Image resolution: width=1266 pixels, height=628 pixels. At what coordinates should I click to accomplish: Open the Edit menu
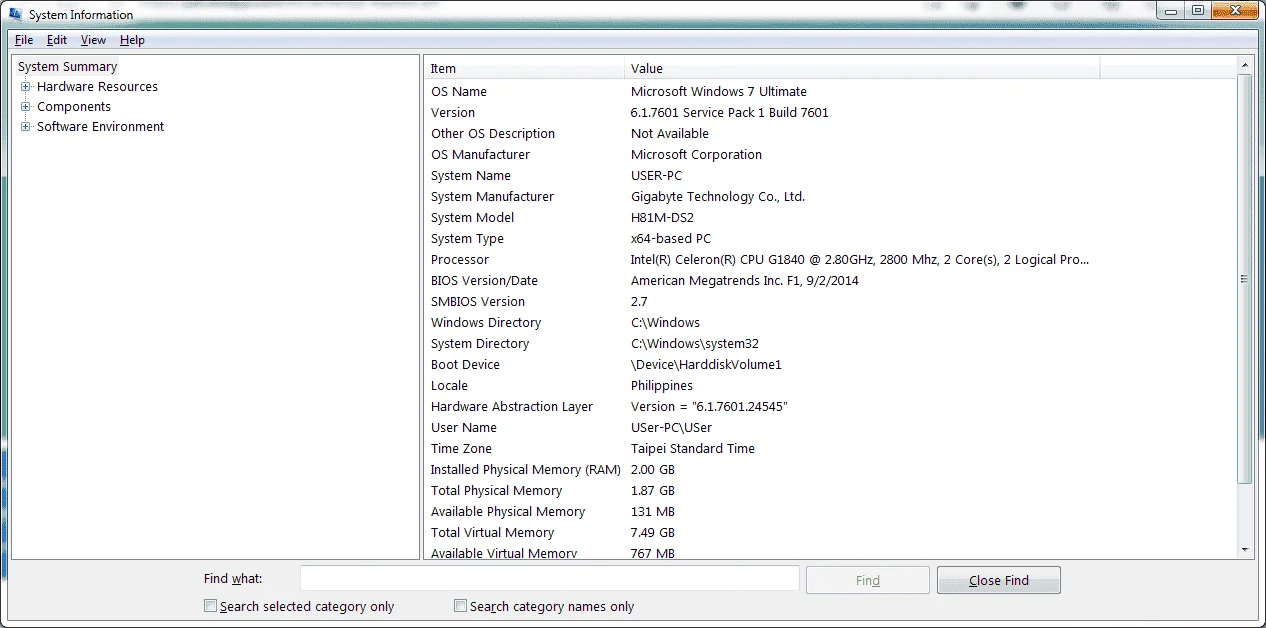[x=57, y=40]
